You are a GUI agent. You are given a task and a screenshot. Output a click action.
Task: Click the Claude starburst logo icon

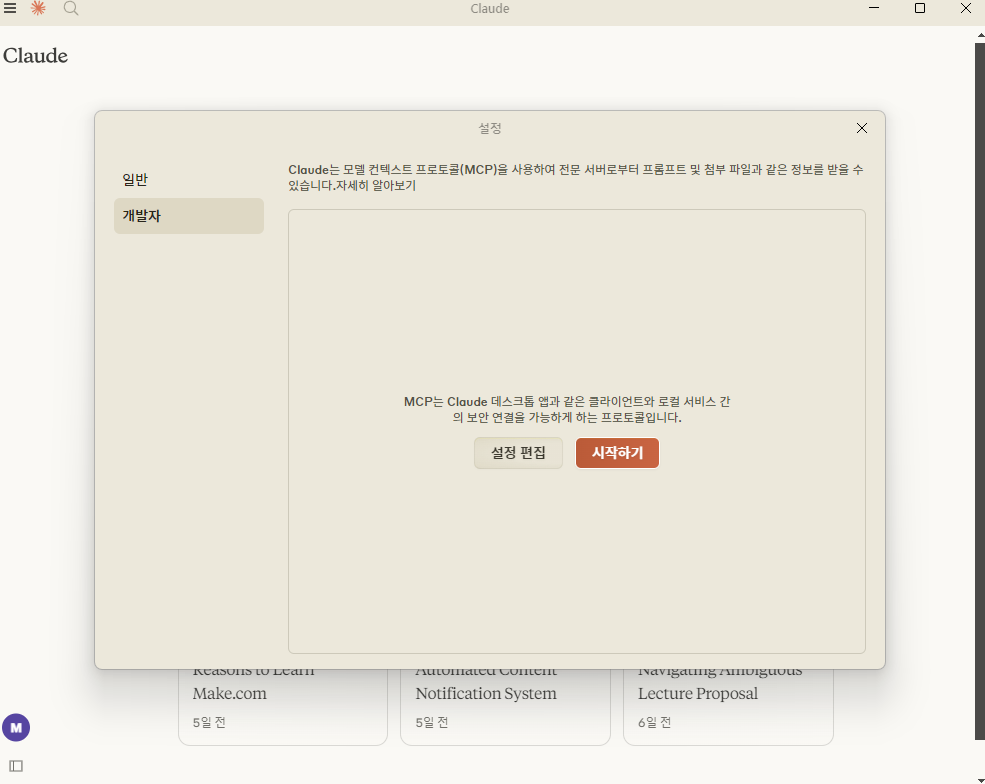coord(38,9)
